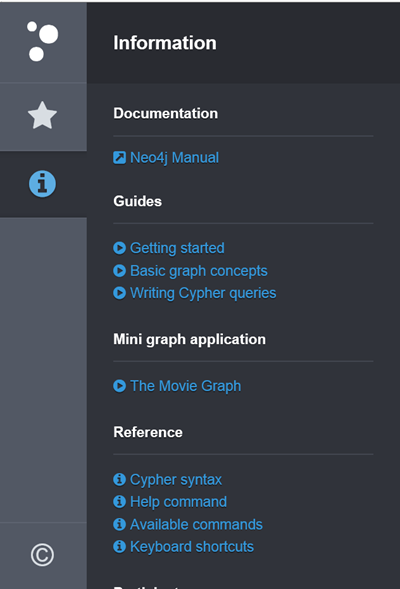This screenshot has height=589, width=400.
Task: Start the Writing Cypher queries guide
Action: pos(203,293)
